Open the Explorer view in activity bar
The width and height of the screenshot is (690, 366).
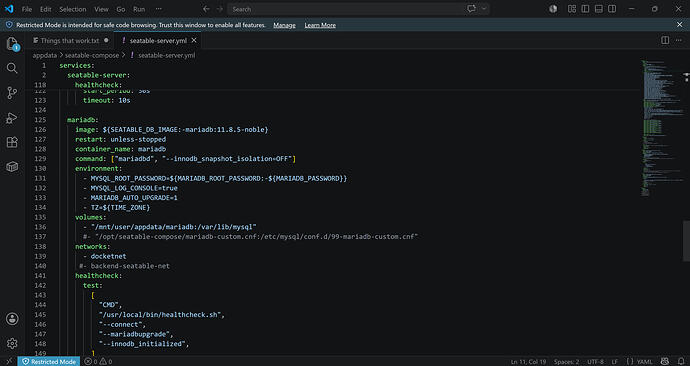click(12, 44)
